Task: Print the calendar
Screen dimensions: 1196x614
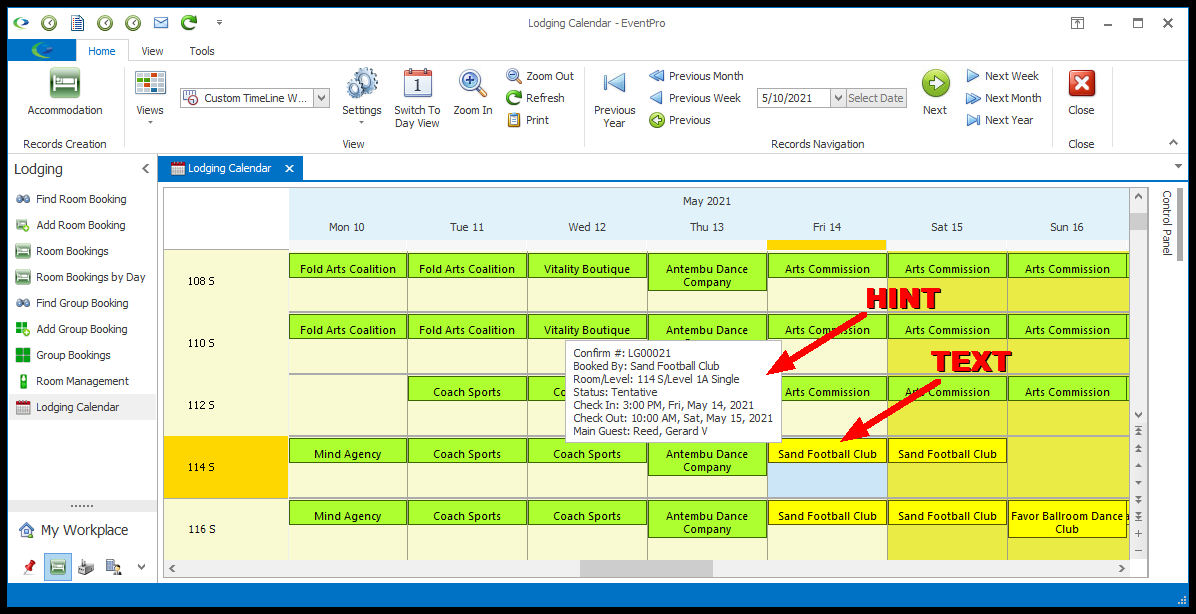Action: (528, 120)
